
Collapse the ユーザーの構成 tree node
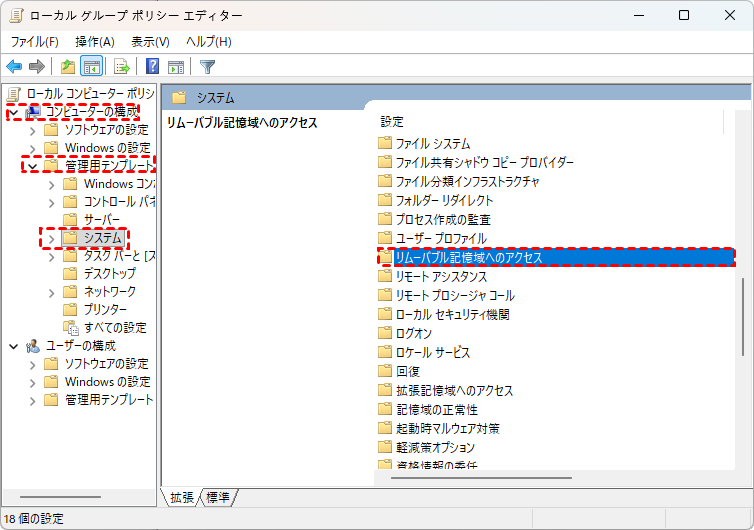point(13,346)
